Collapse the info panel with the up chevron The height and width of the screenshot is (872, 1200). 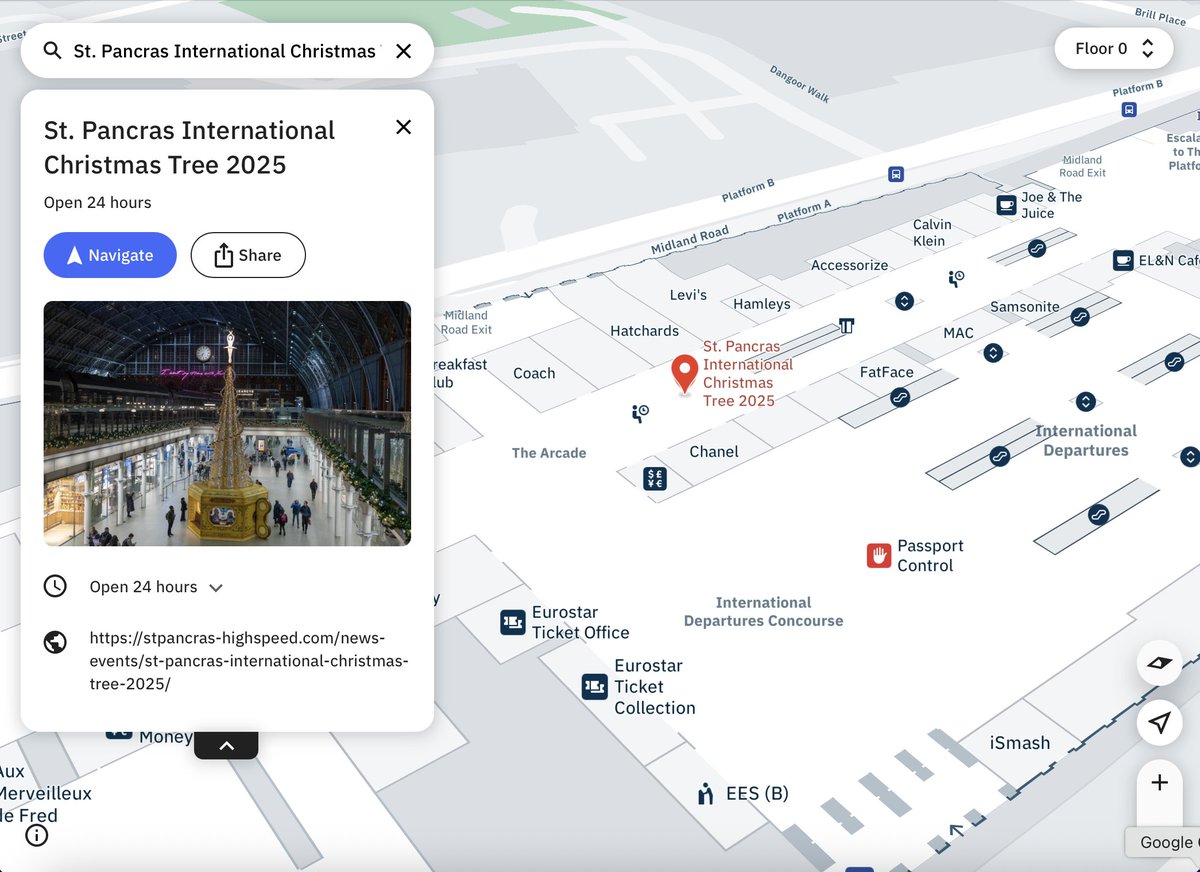coord(226,745)
